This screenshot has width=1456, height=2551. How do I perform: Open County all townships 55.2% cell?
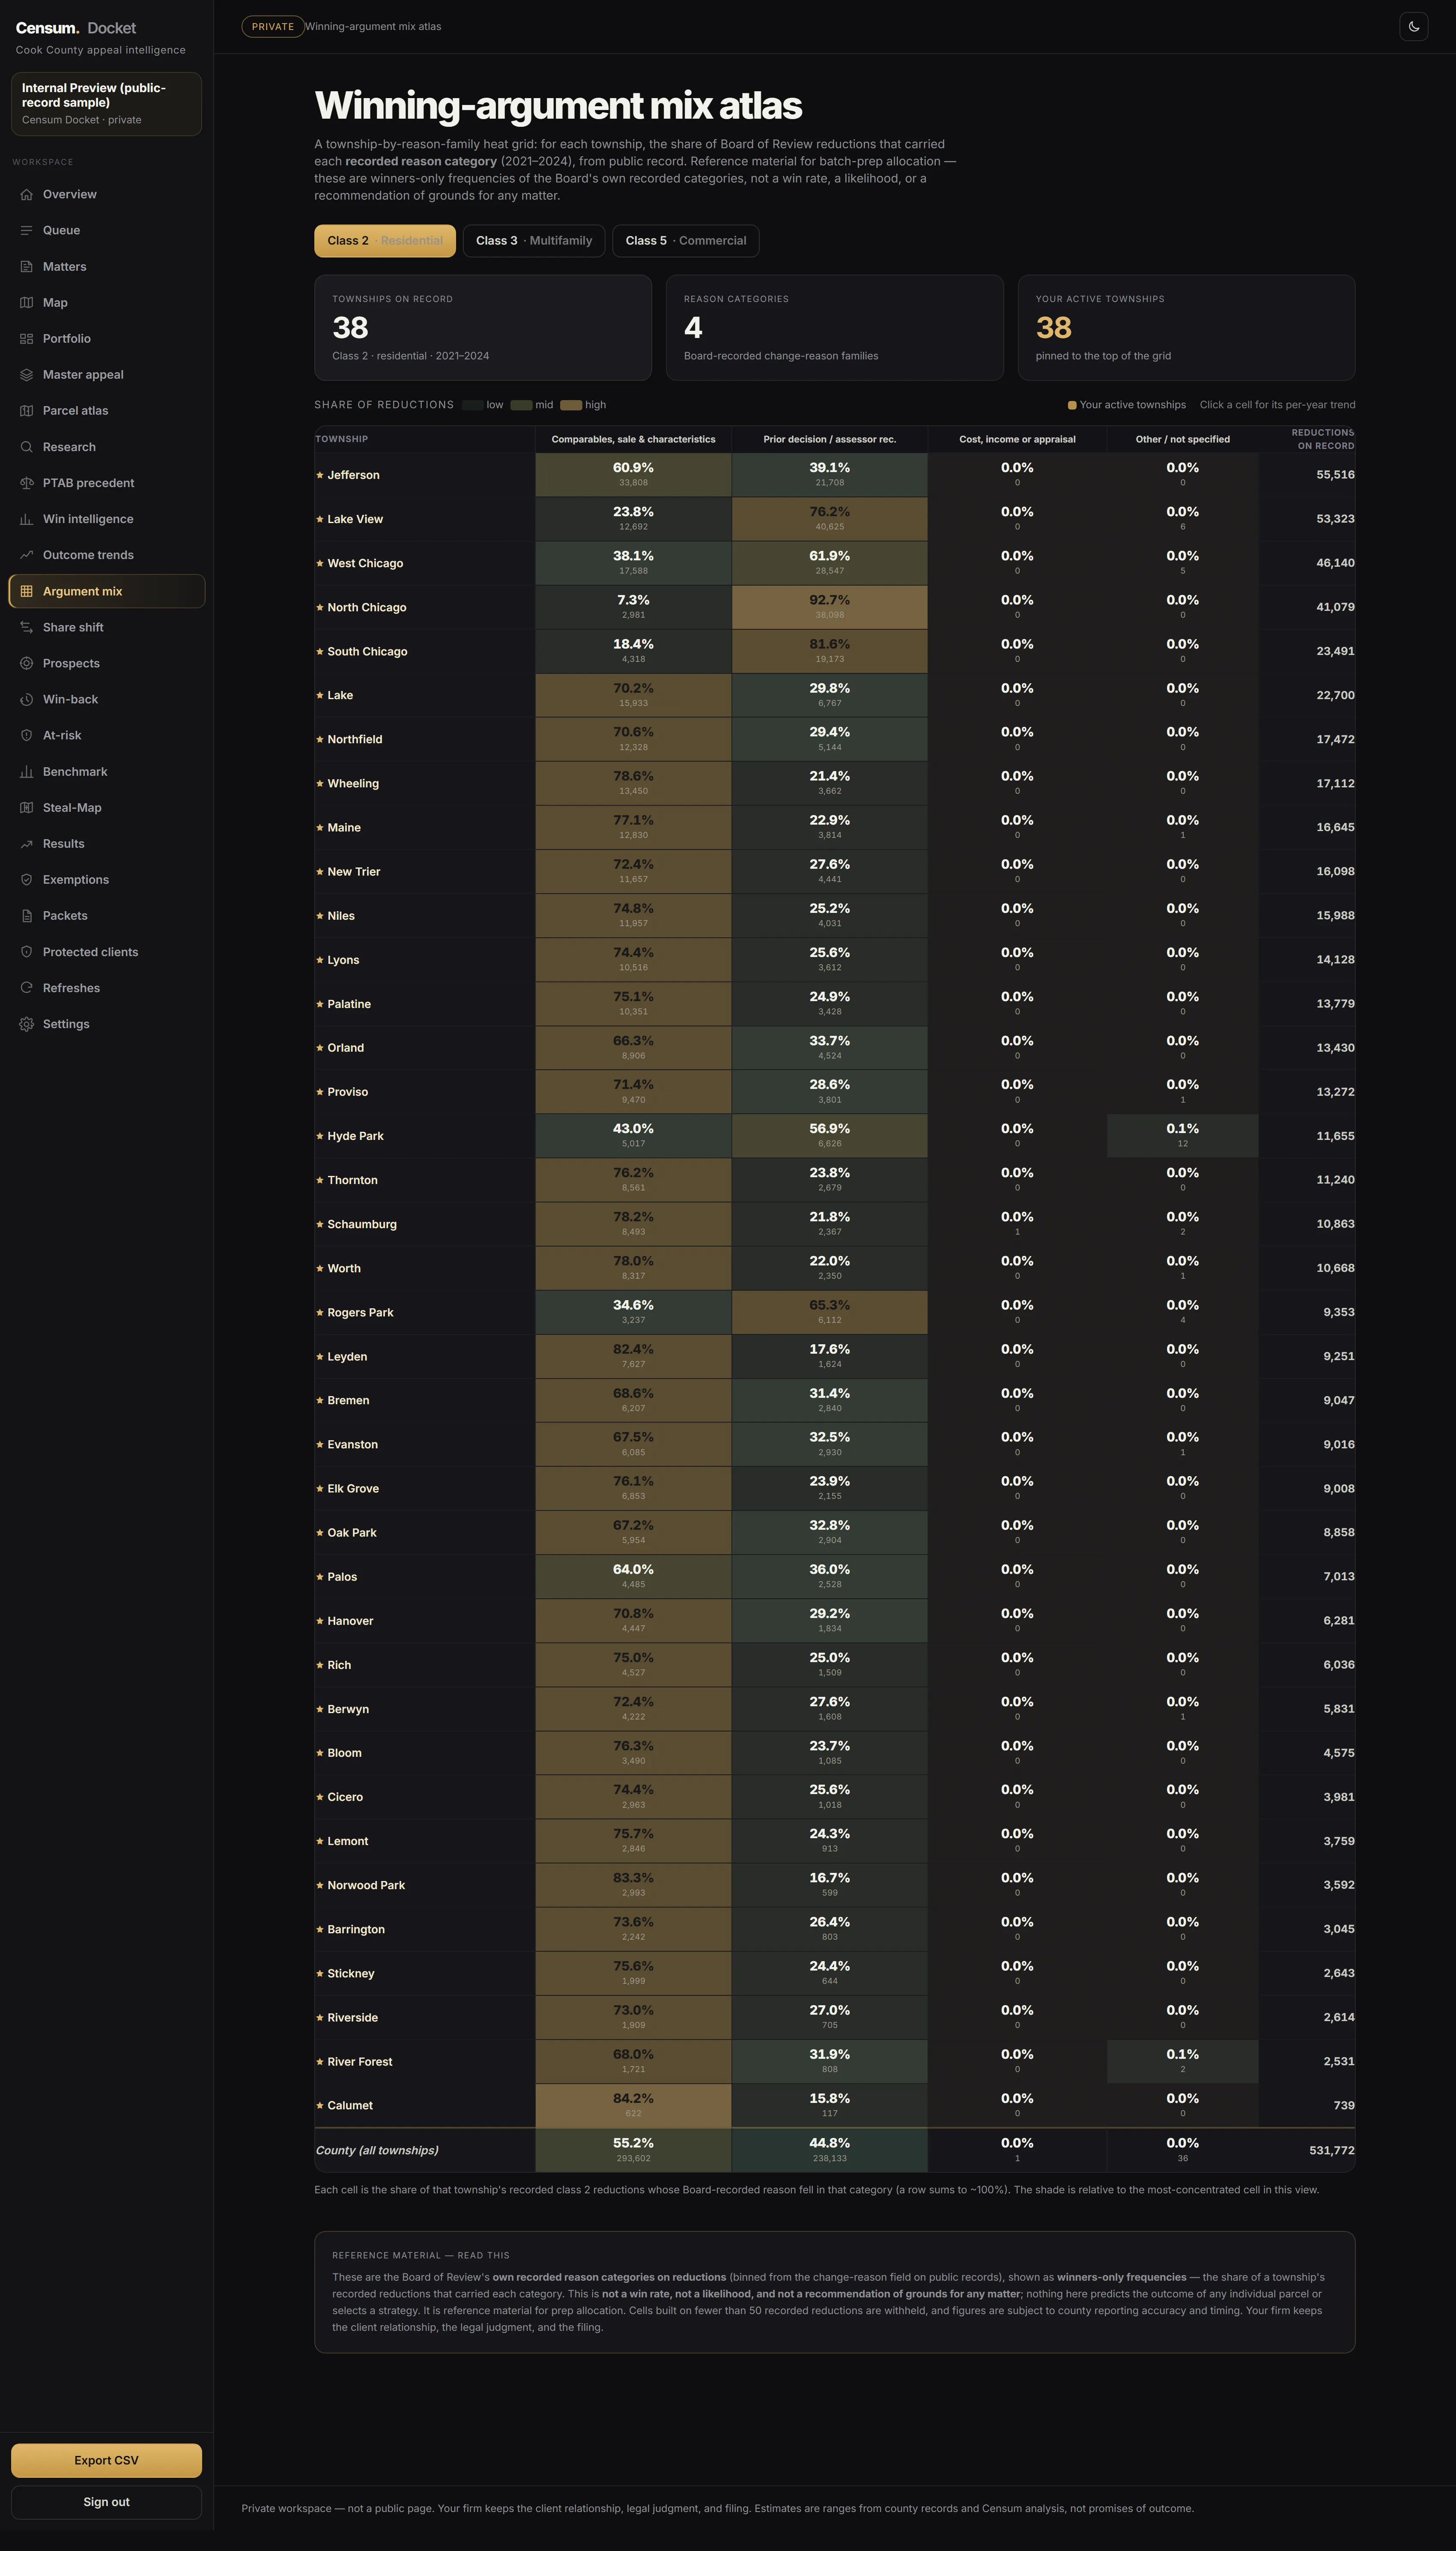click(x=633, y=2150)
